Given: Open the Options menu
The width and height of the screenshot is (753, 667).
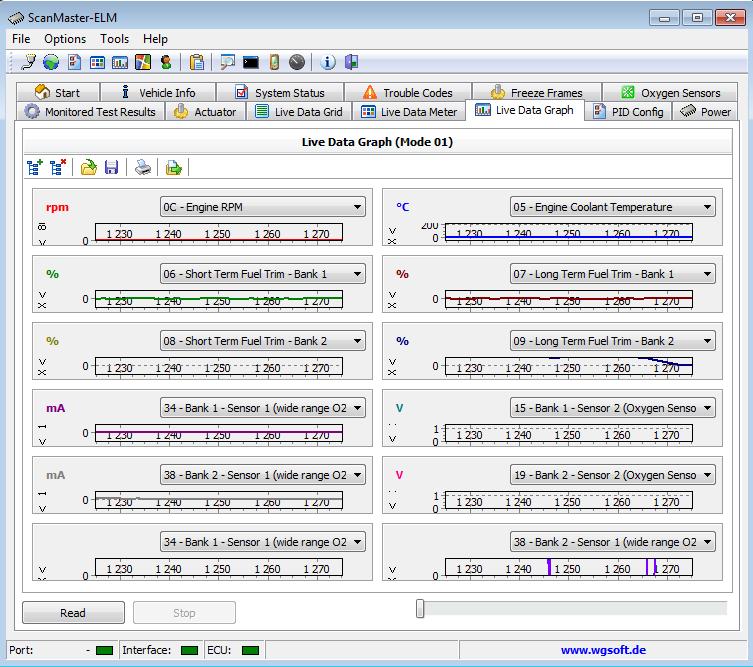Looking at the screenshot, I should click(65, 39).
